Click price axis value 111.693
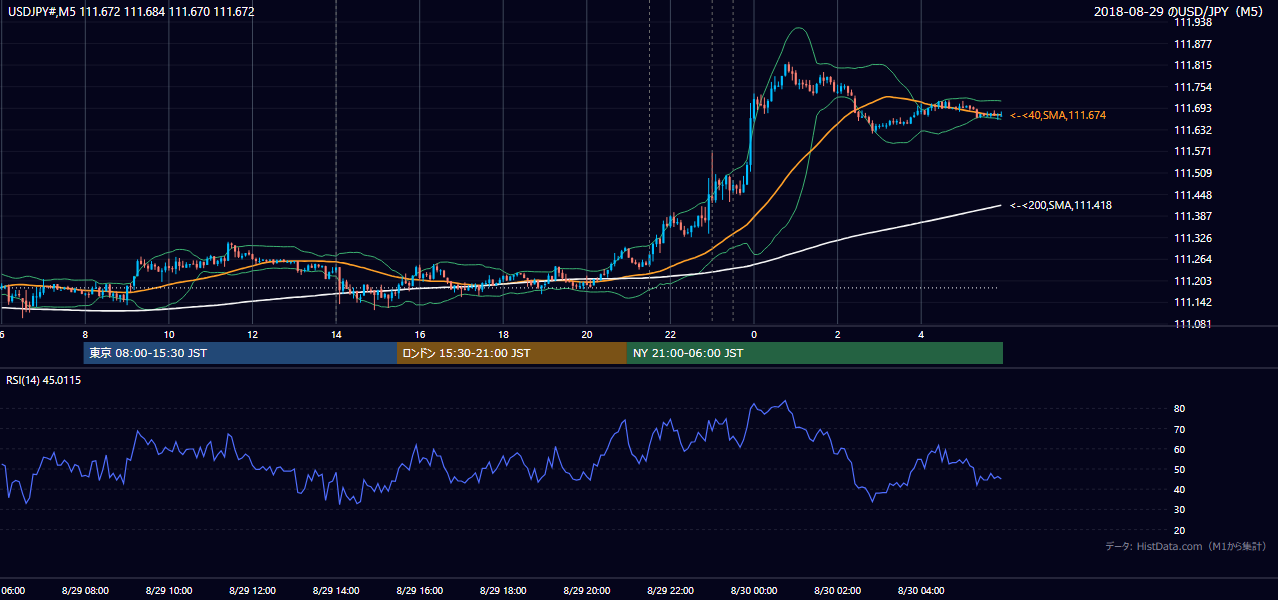Image resolution: width=1278 pixels, height=600 pixels. click(x=1193, y=108)
